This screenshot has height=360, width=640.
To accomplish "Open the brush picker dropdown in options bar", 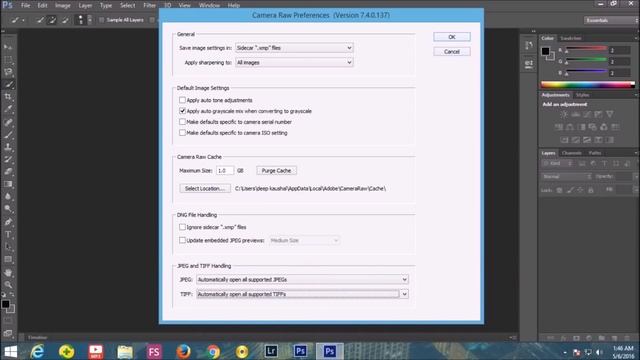I will pyautogui.click(x=90, y=20).
